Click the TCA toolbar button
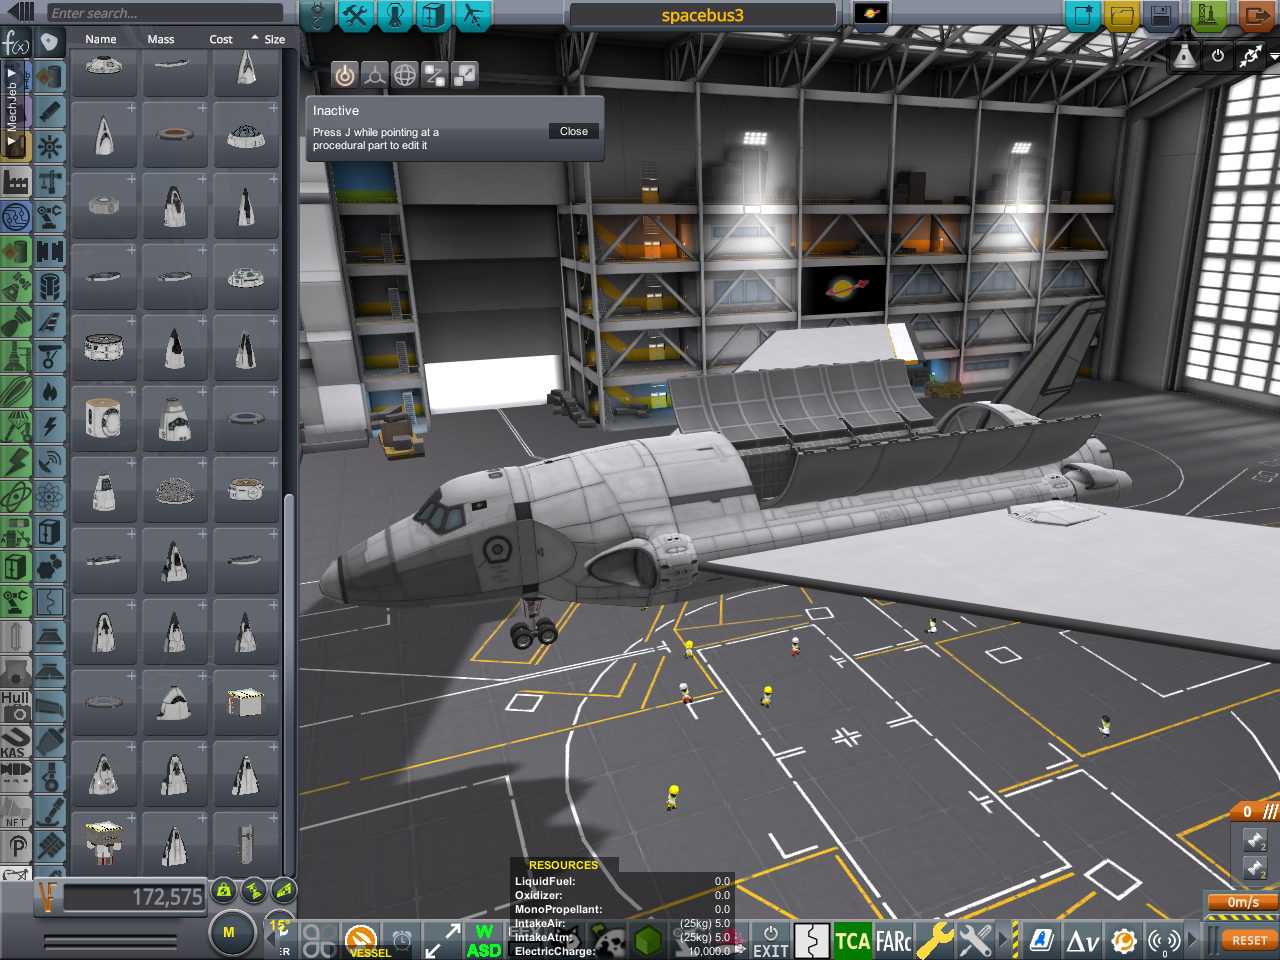Viewport: 1280px width, 960px height. tap(852, 941)
